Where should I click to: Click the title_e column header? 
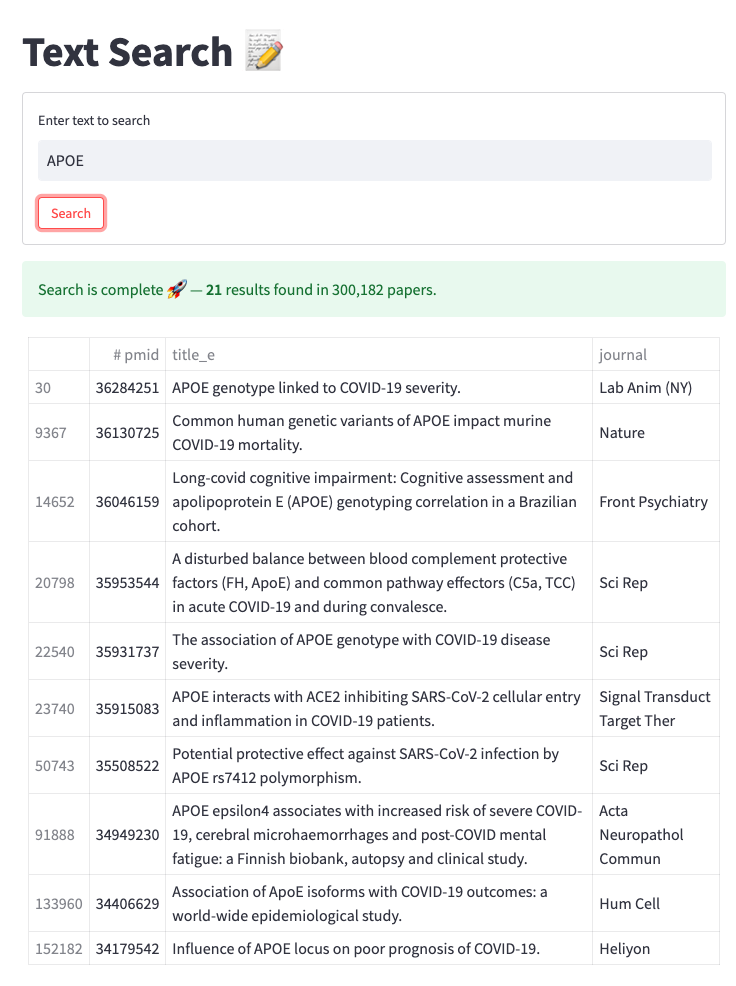pos(192,354)
